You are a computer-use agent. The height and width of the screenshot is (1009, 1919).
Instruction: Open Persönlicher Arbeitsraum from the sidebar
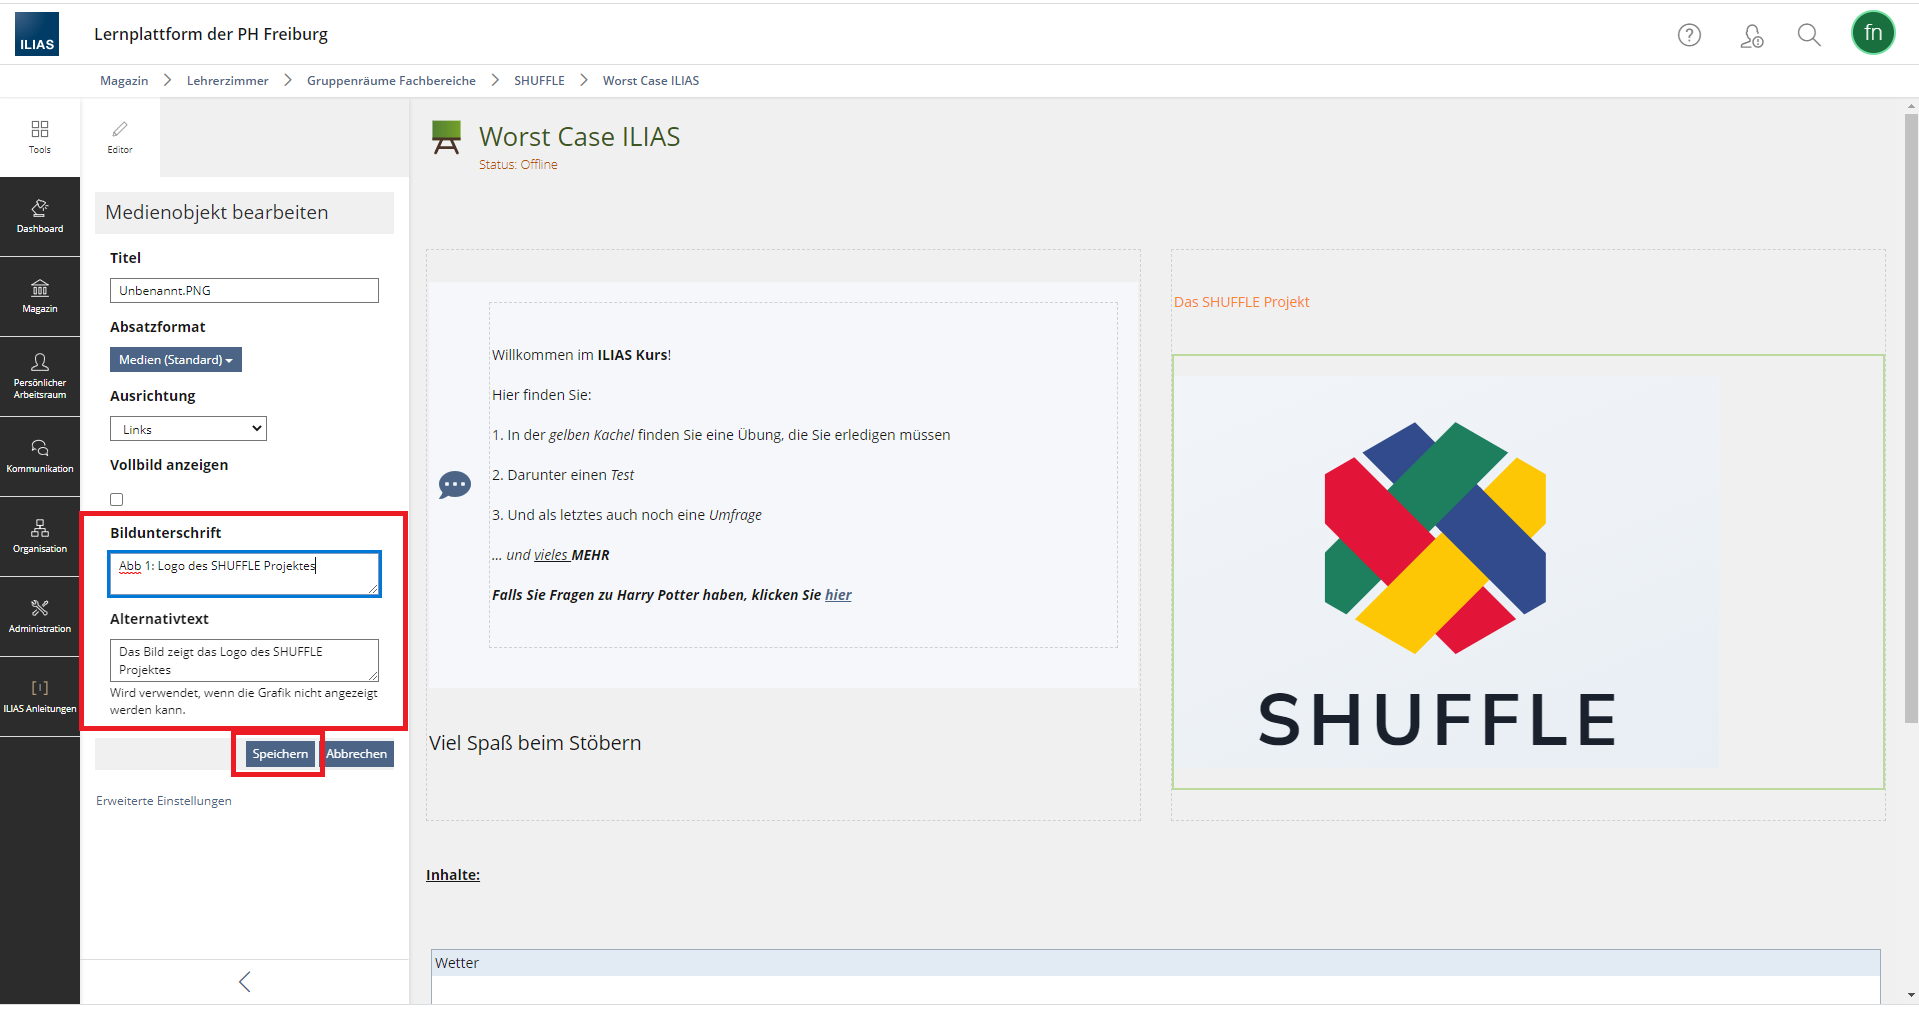click(39, 375)
